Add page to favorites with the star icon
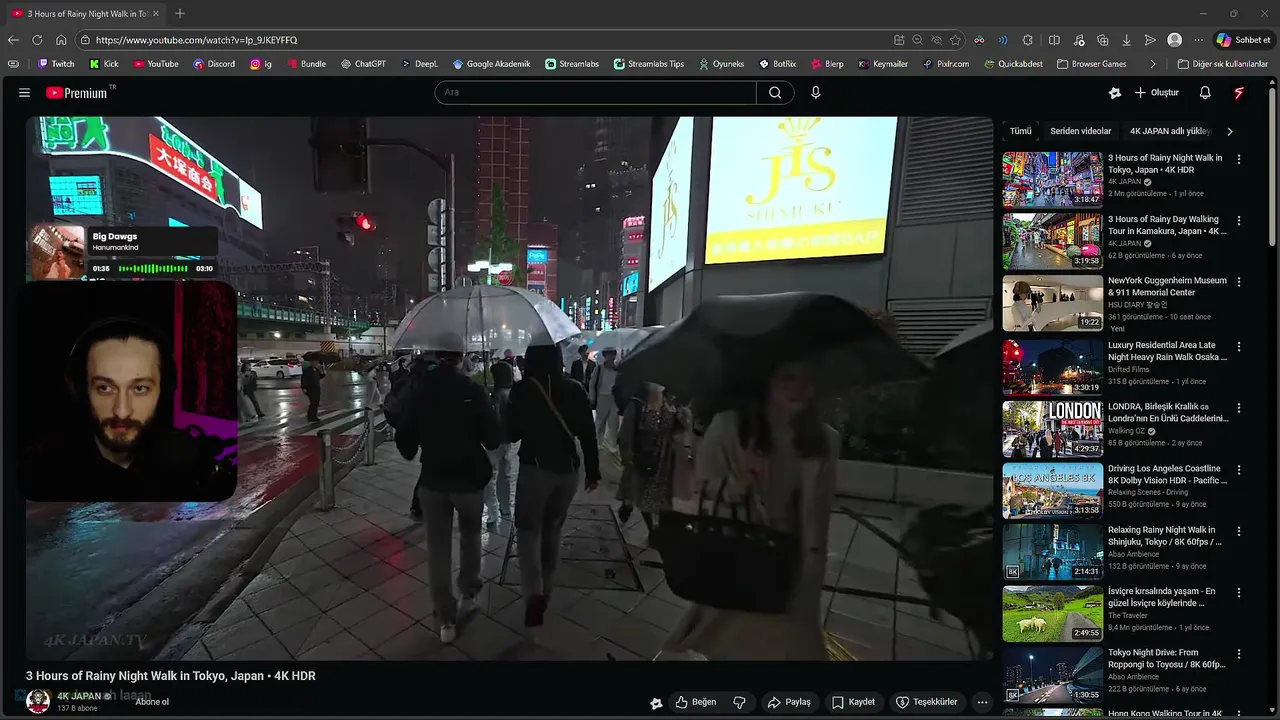The height and width of the screenshot is (720, 1280). 955,40
